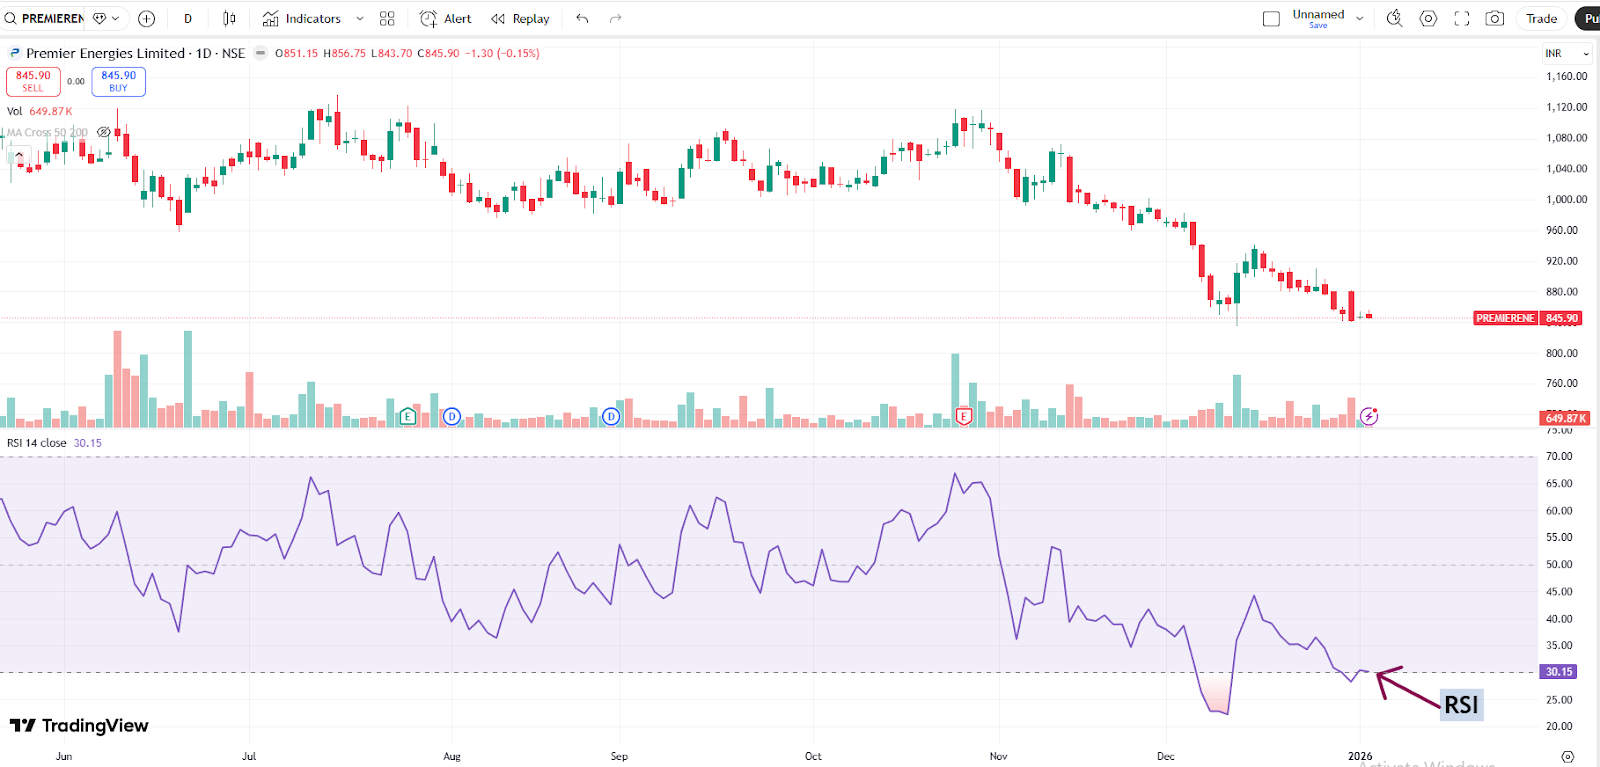Enter fullscreen mode

click(1461, 18)
